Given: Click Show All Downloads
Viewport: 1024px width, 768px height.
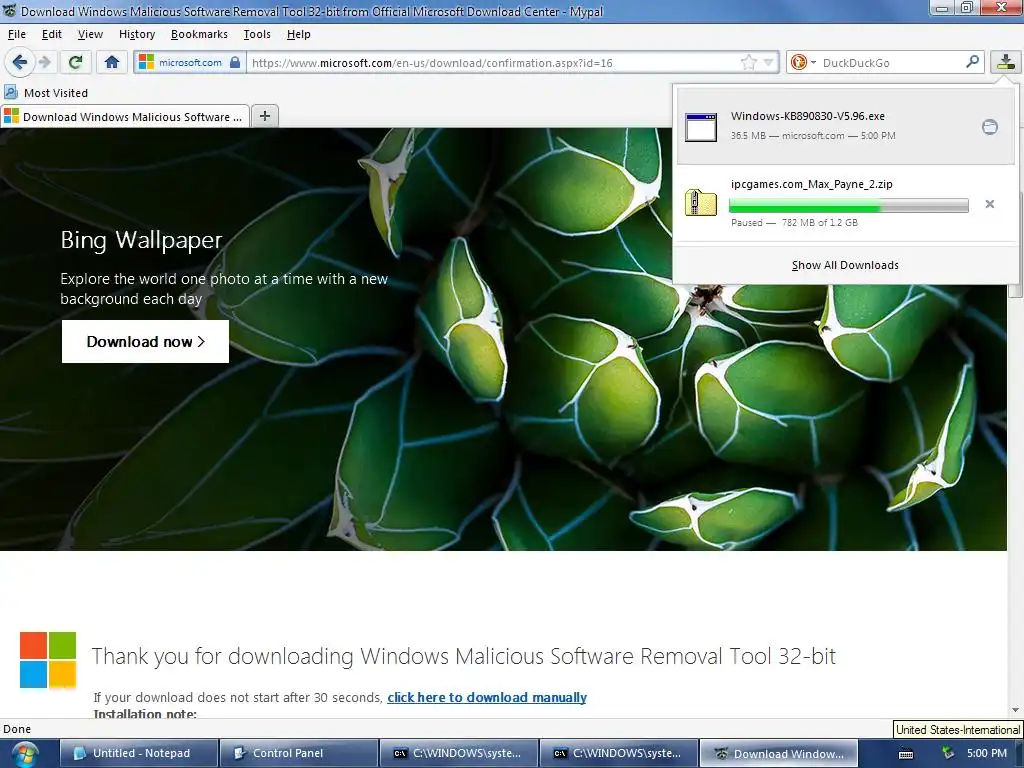Looking at the screenshot, I should pos(845,265).
